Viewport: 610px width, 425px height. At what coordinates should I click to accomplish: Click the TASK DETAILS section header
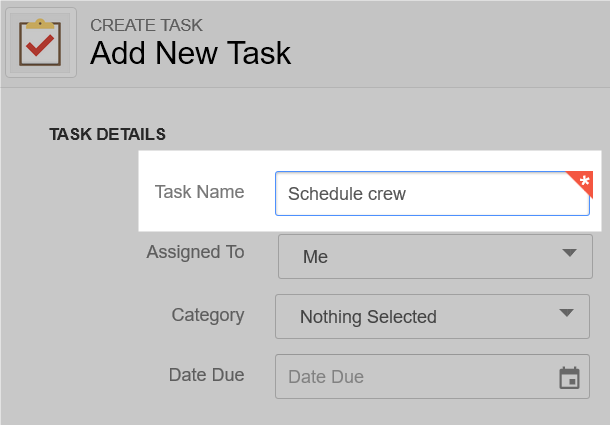pos(107,134)
